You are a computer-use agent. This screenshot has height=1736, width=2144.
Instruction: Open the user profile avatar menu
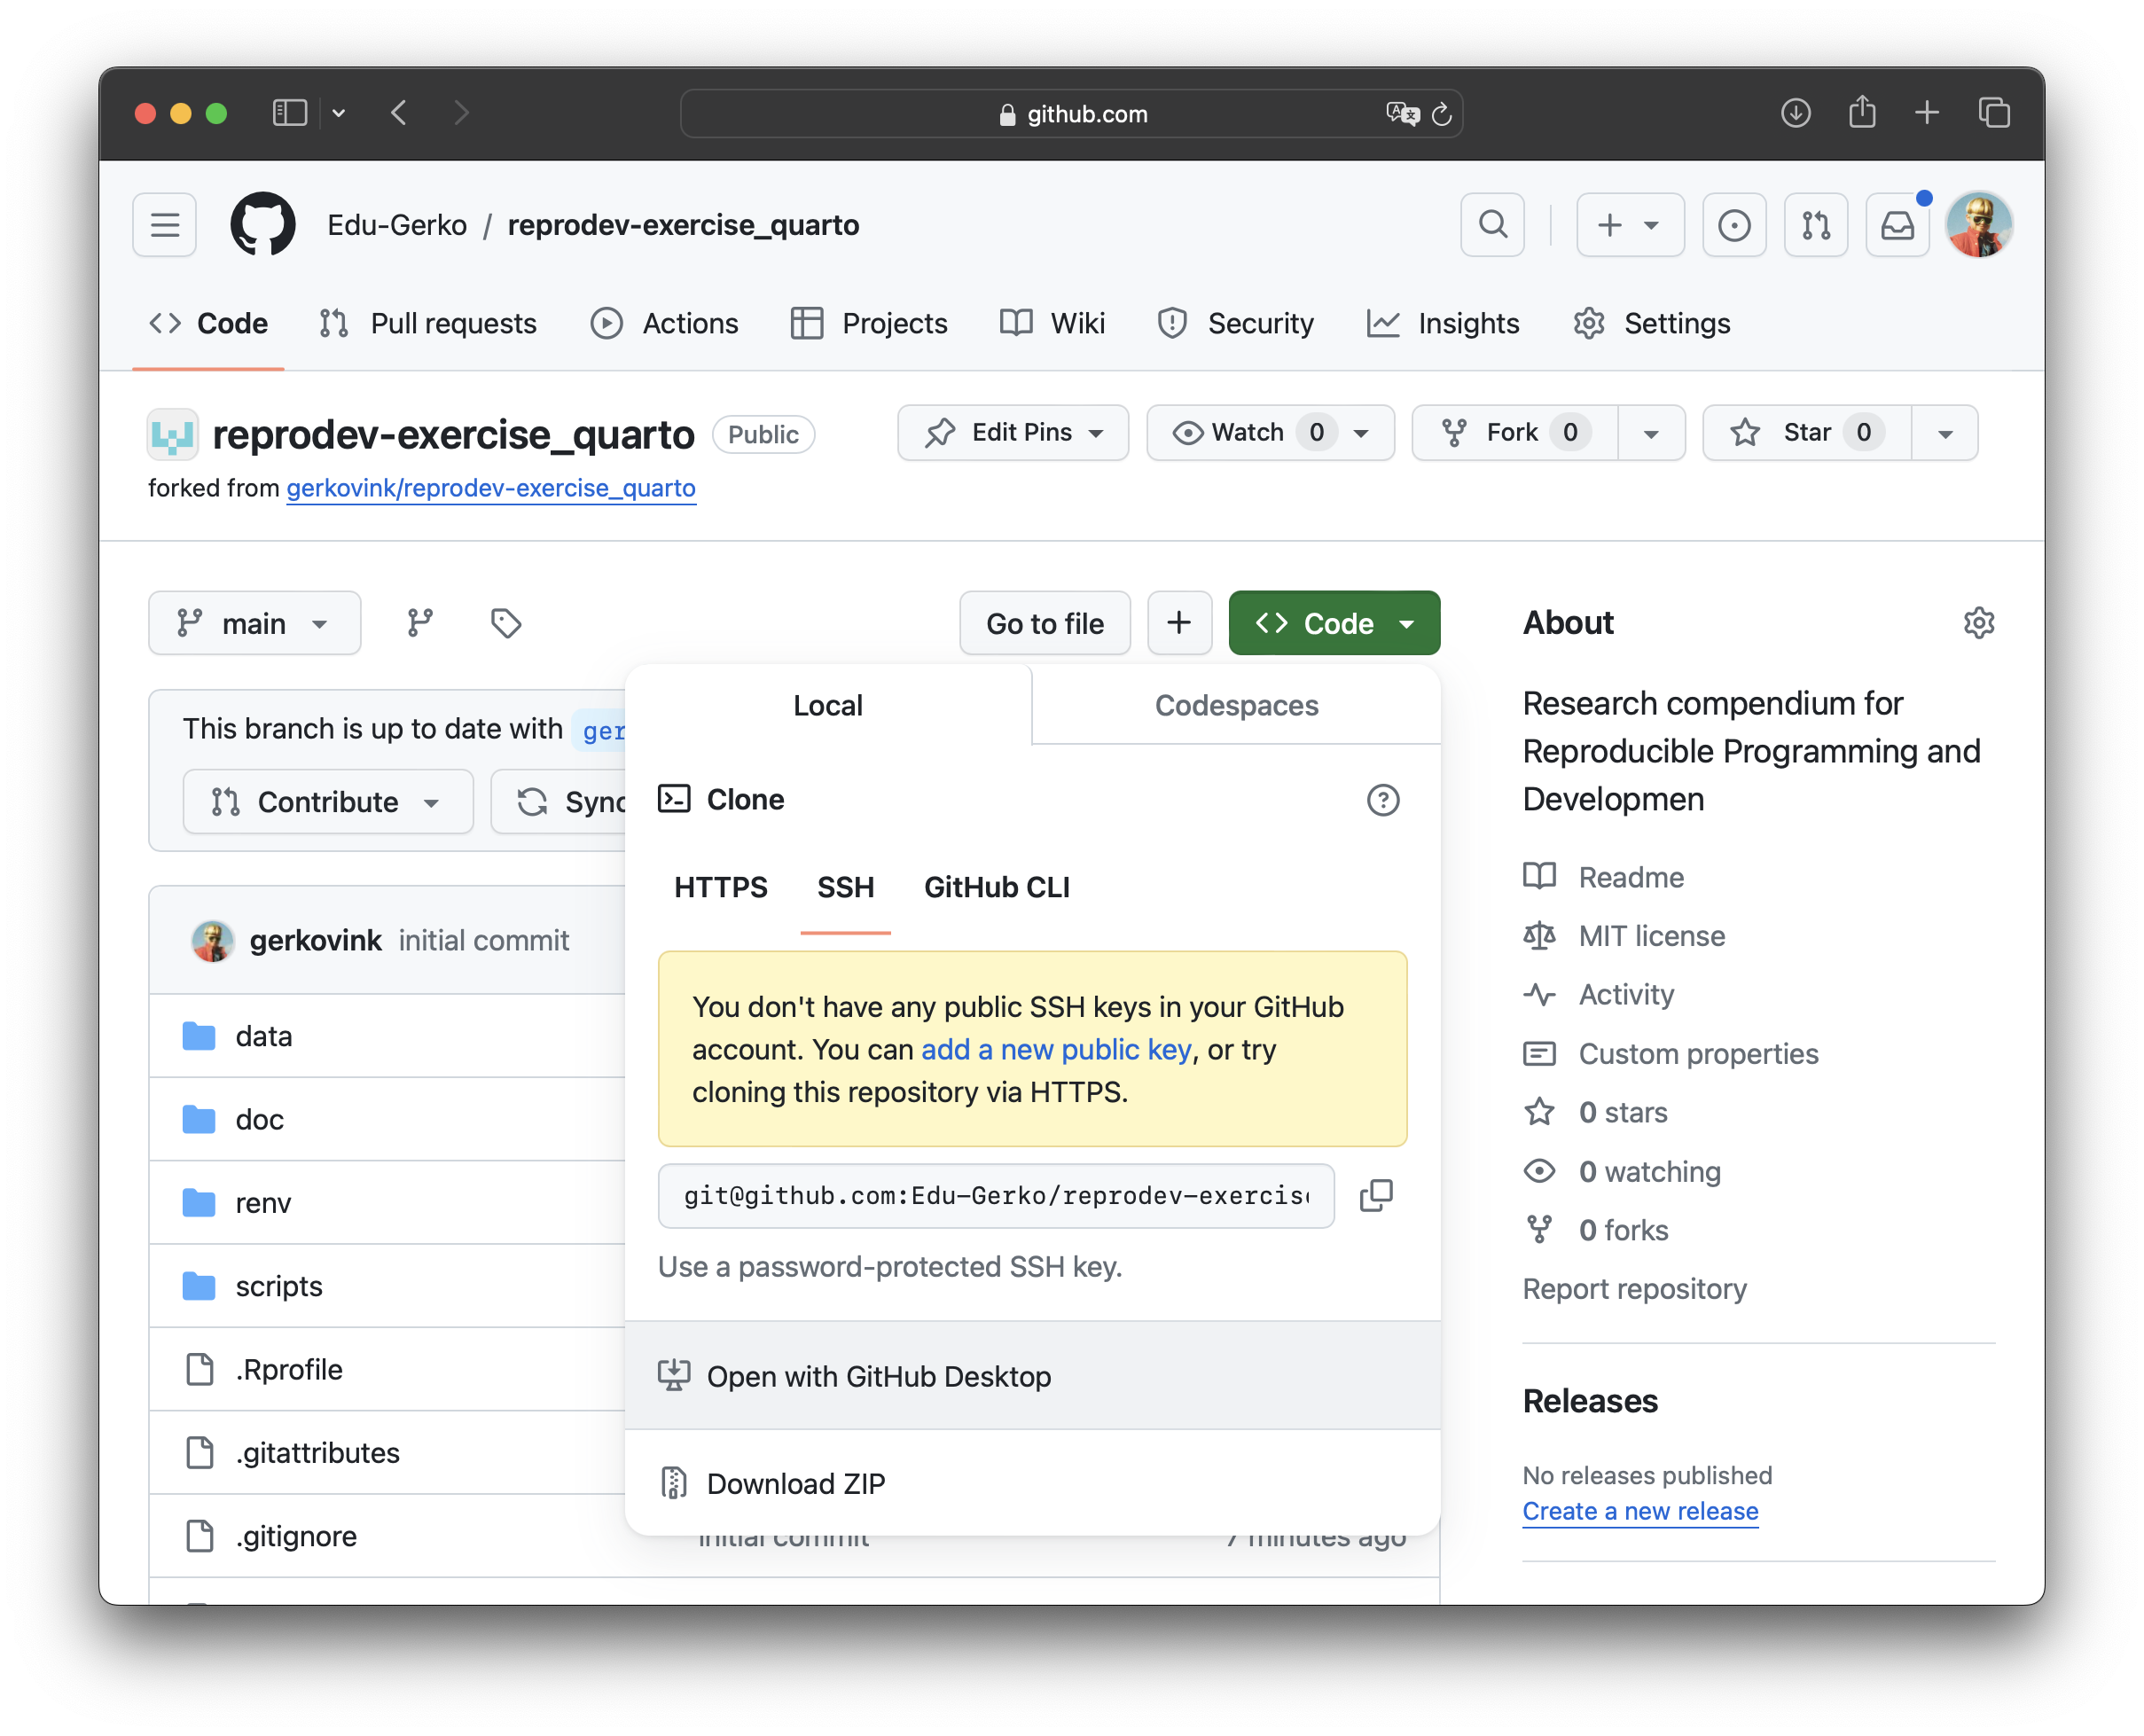coord(1978,225)
